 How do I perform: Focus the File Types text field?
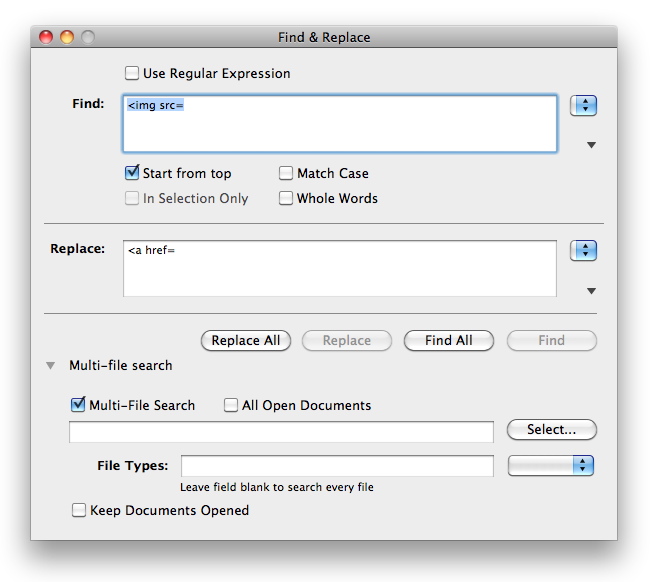pyautogui.click(x=337, y=466)
